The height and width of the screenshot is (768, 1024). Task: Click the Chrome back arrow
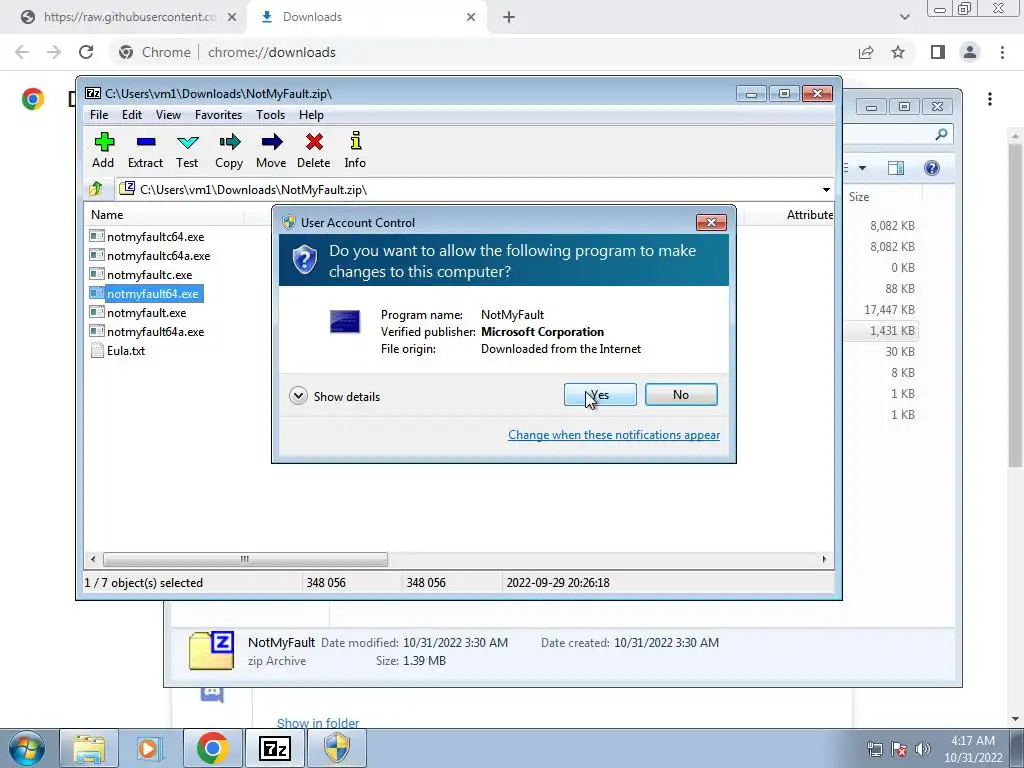click(x=22, y=52)
